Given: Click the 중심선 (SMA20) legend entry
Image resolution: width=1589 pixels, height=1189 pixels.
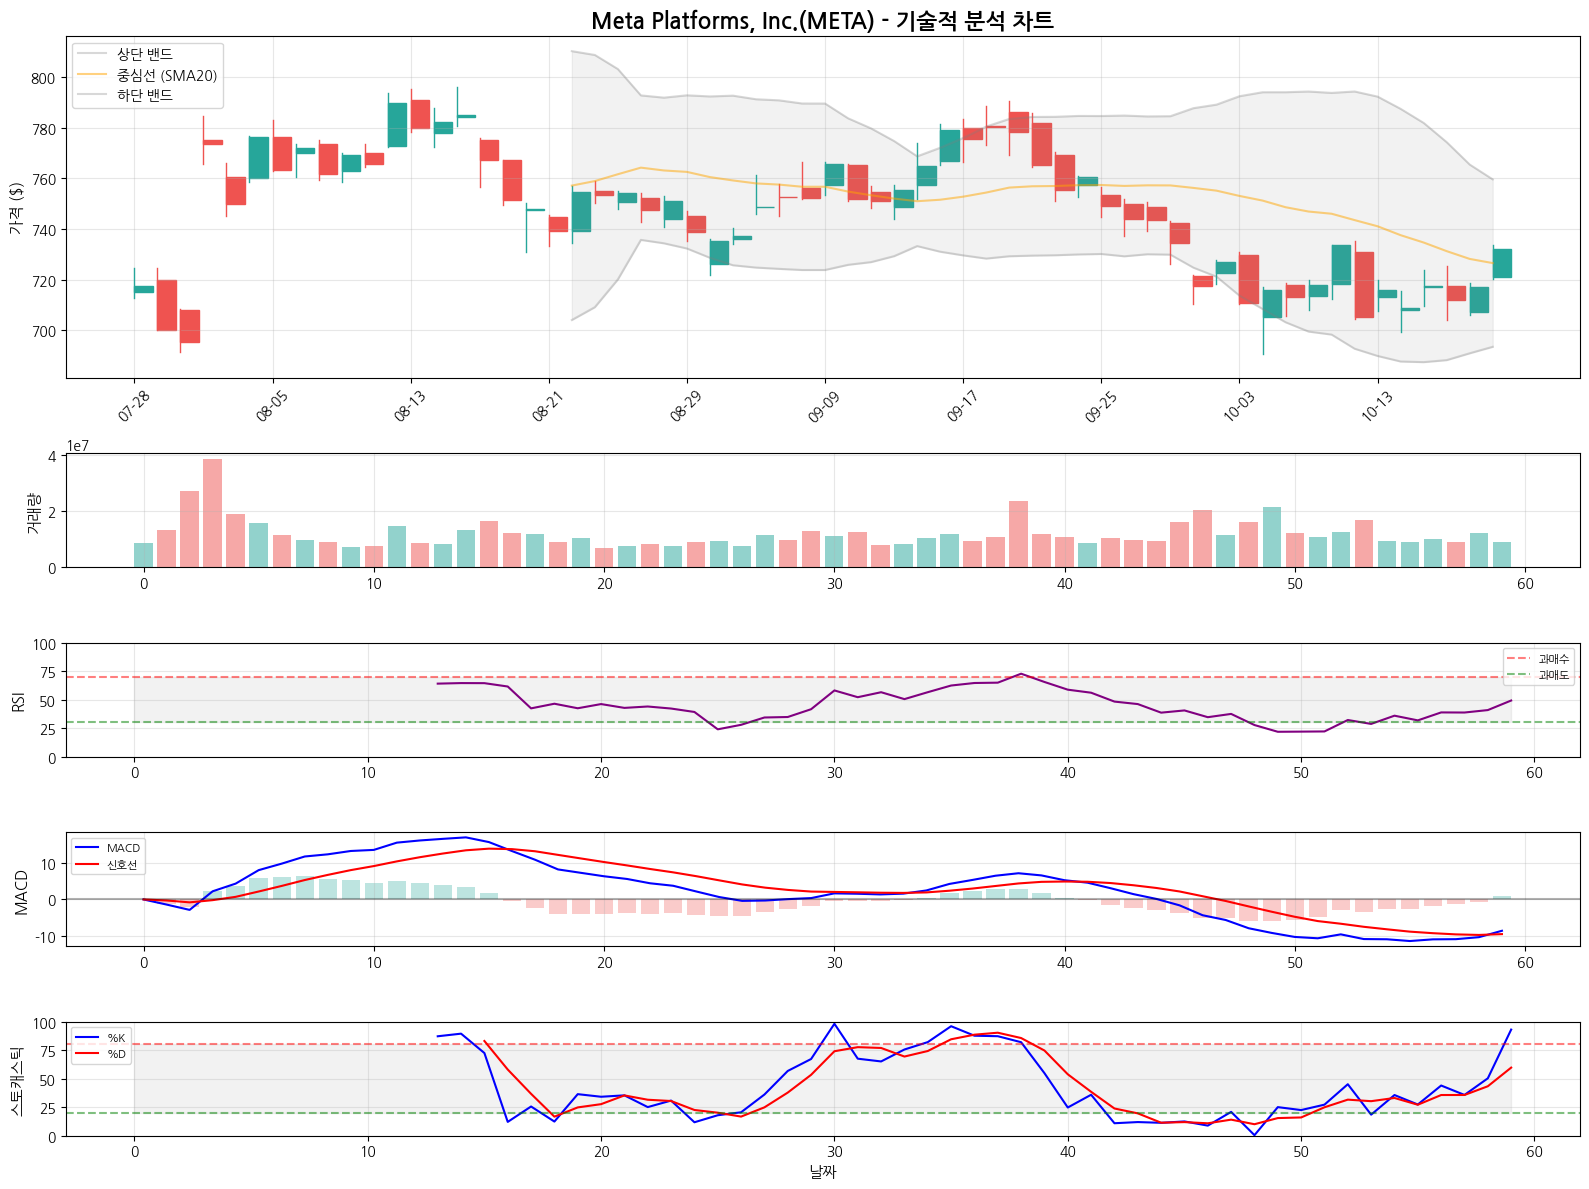Looking at the screenshot, I should click(166, 75).
